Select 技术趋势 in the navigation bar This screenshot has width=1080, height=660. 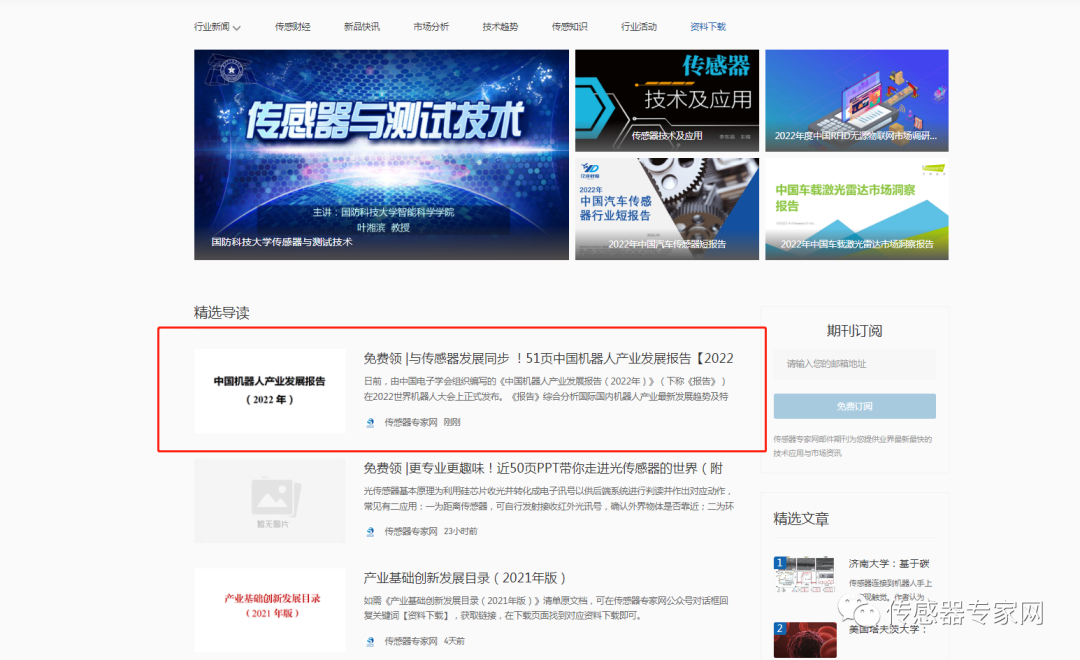point(500,27)
